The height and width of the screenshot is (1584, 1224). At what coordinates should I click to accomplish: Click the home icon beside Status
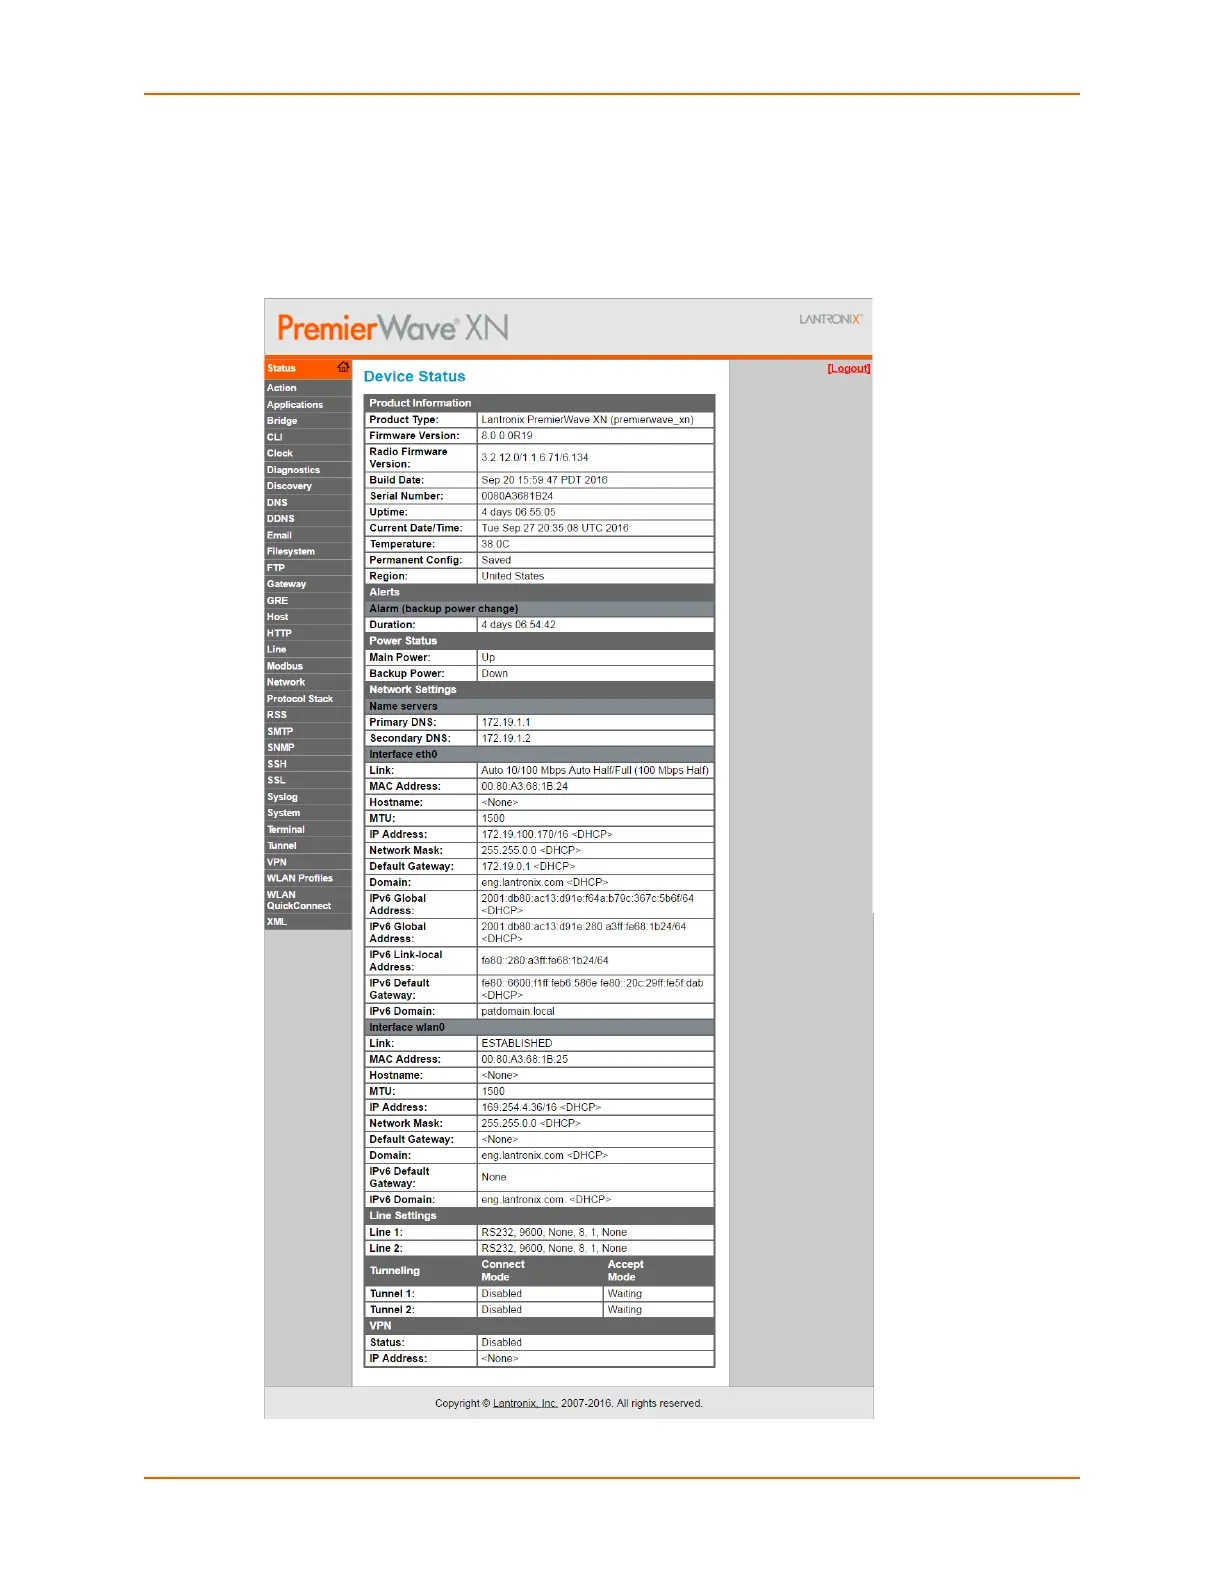343,367
